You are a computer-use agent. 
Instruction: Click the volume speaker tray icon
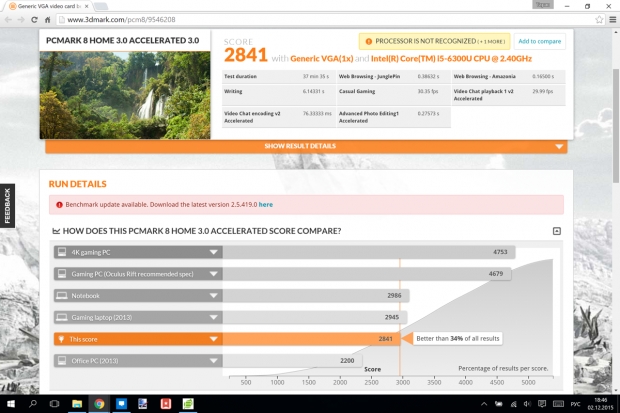(527, 404)
